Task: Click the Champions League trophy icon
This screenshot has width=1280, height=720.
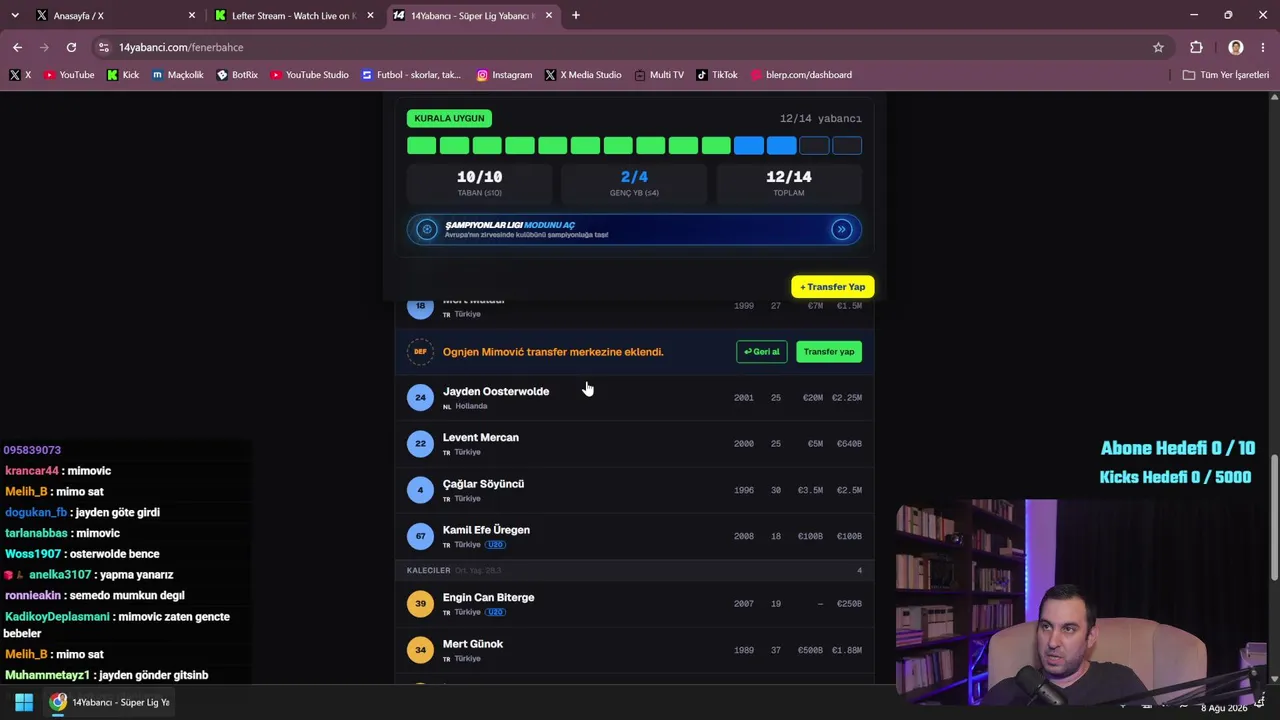Action: pos(427,230)
